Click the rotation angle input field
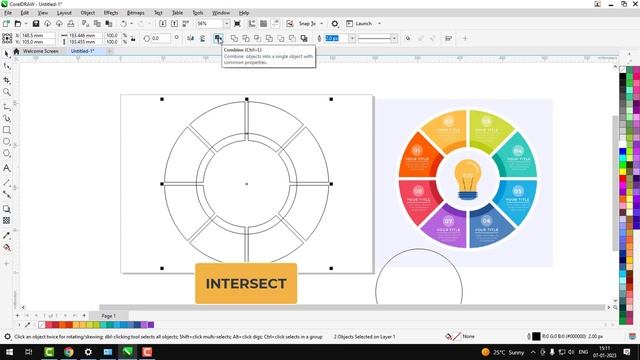This screenshot has width=640, height=360. 160,38
